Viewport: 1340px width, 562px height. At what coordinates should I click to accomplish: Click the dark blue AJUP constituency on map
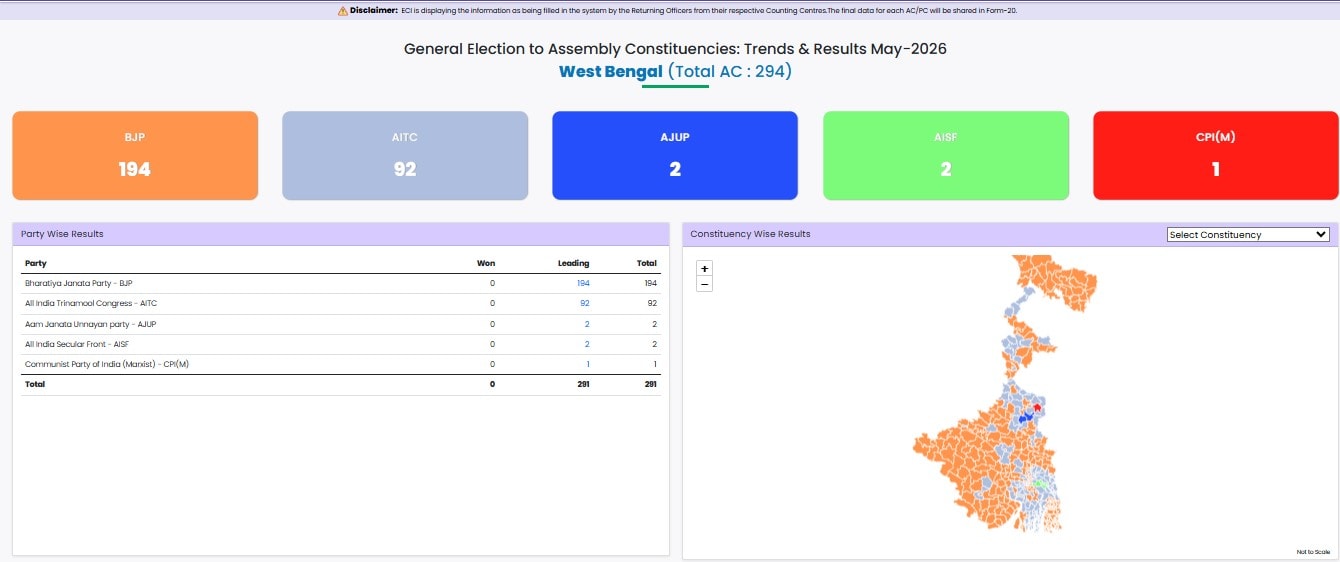point(1027,416)
